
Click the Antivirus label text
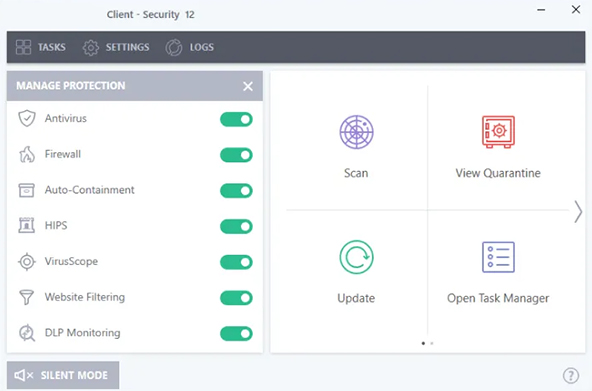66,119
